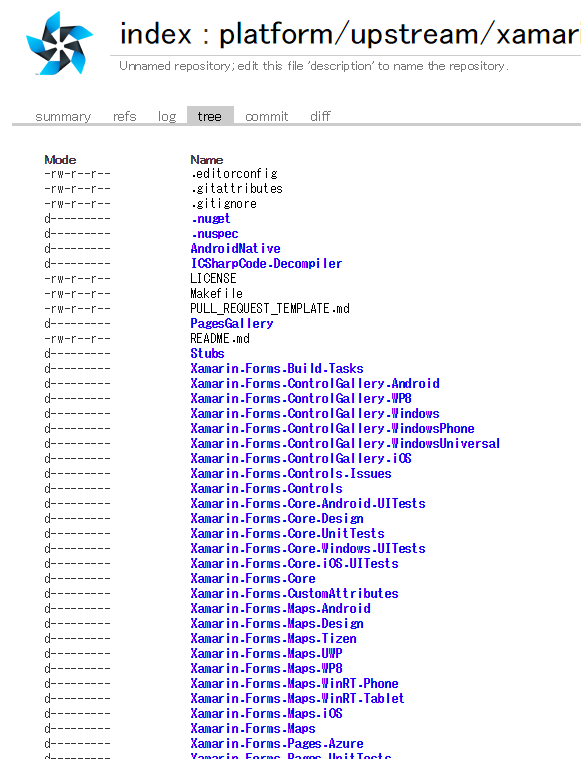Screen dimensions: 581x759
Task: Open Xamarin.Forms.ControlGallery.WindowsPhone folder
Action: pos(333,428)
